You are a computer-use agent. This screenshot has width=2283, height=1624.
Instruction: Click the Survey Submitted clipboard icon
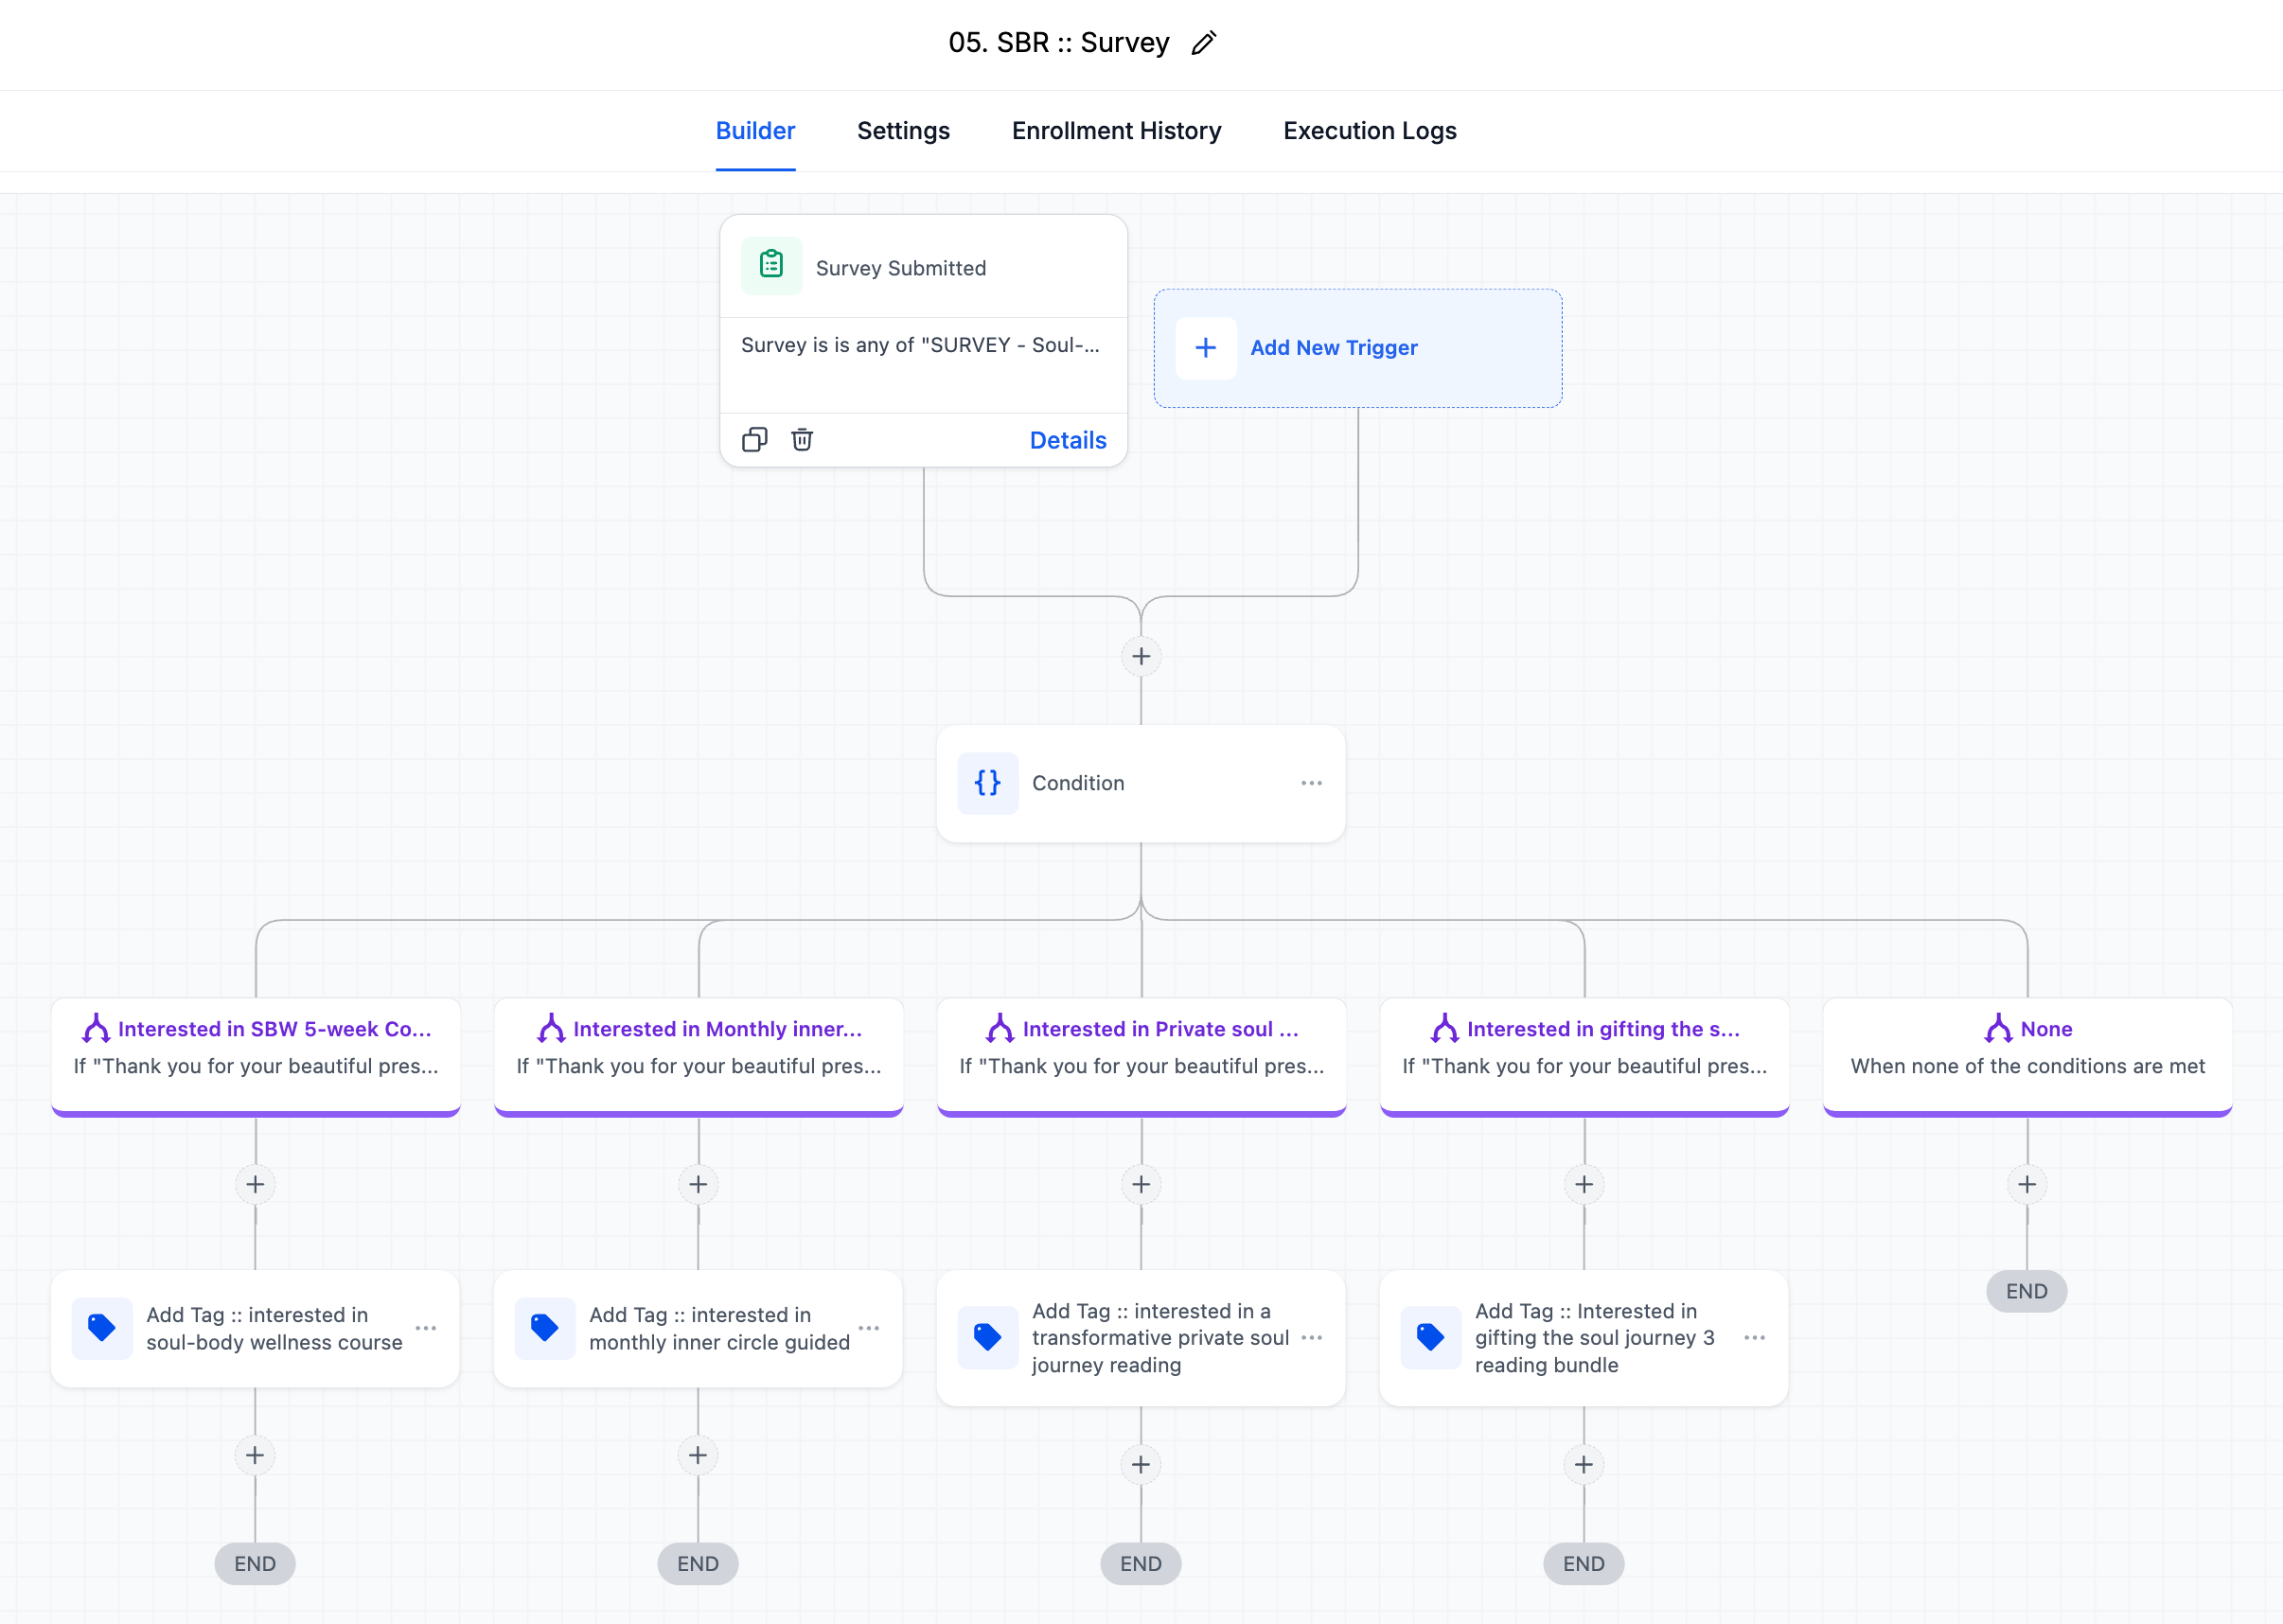771,265
